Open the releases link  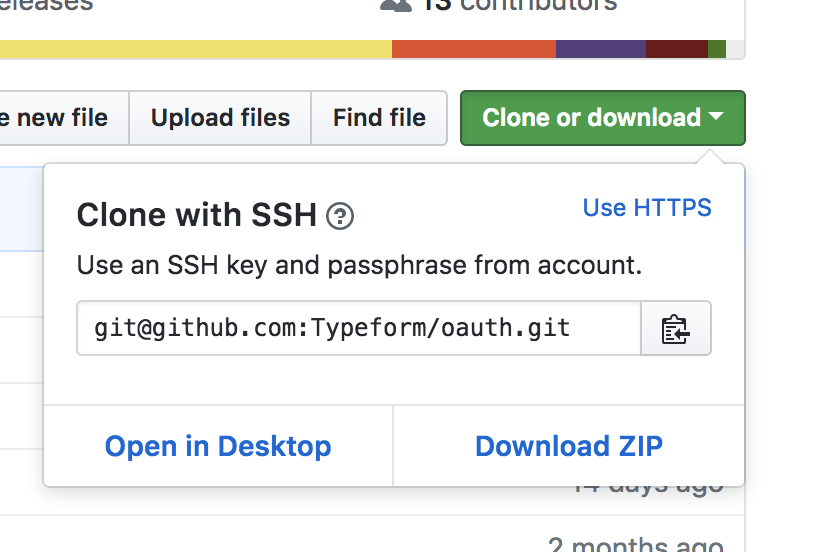[x=46, y=5]
